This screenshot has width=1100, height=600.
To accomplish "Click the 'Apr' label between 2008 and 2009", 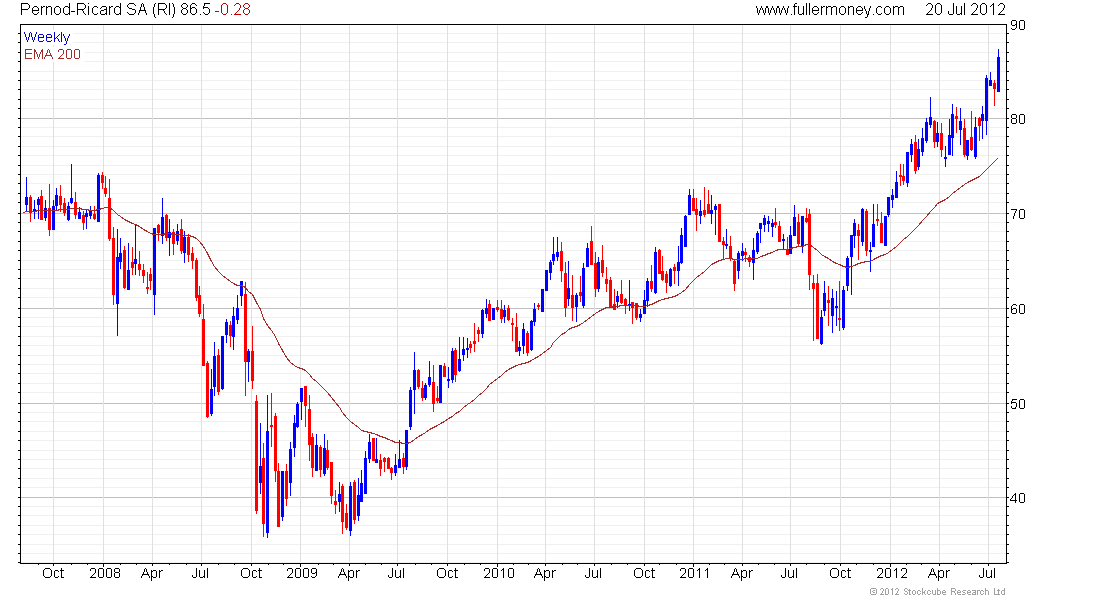I will click(x=152, y=573).
